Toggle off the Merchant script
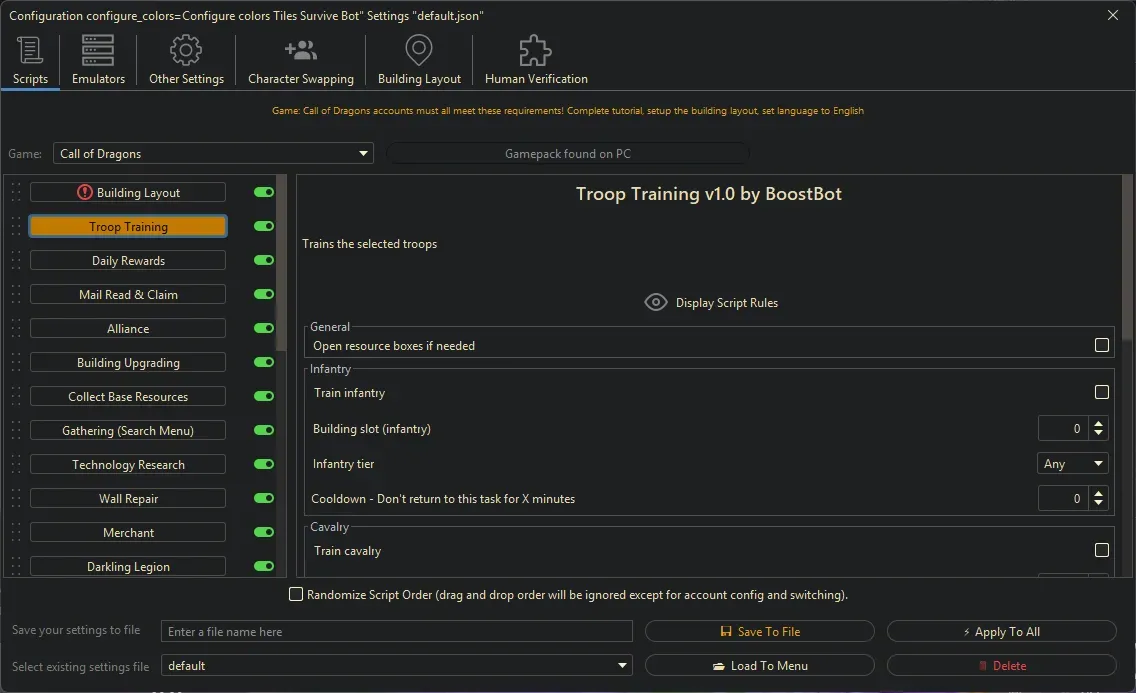Screen dimensions: 1136x693 click(262, 532)
